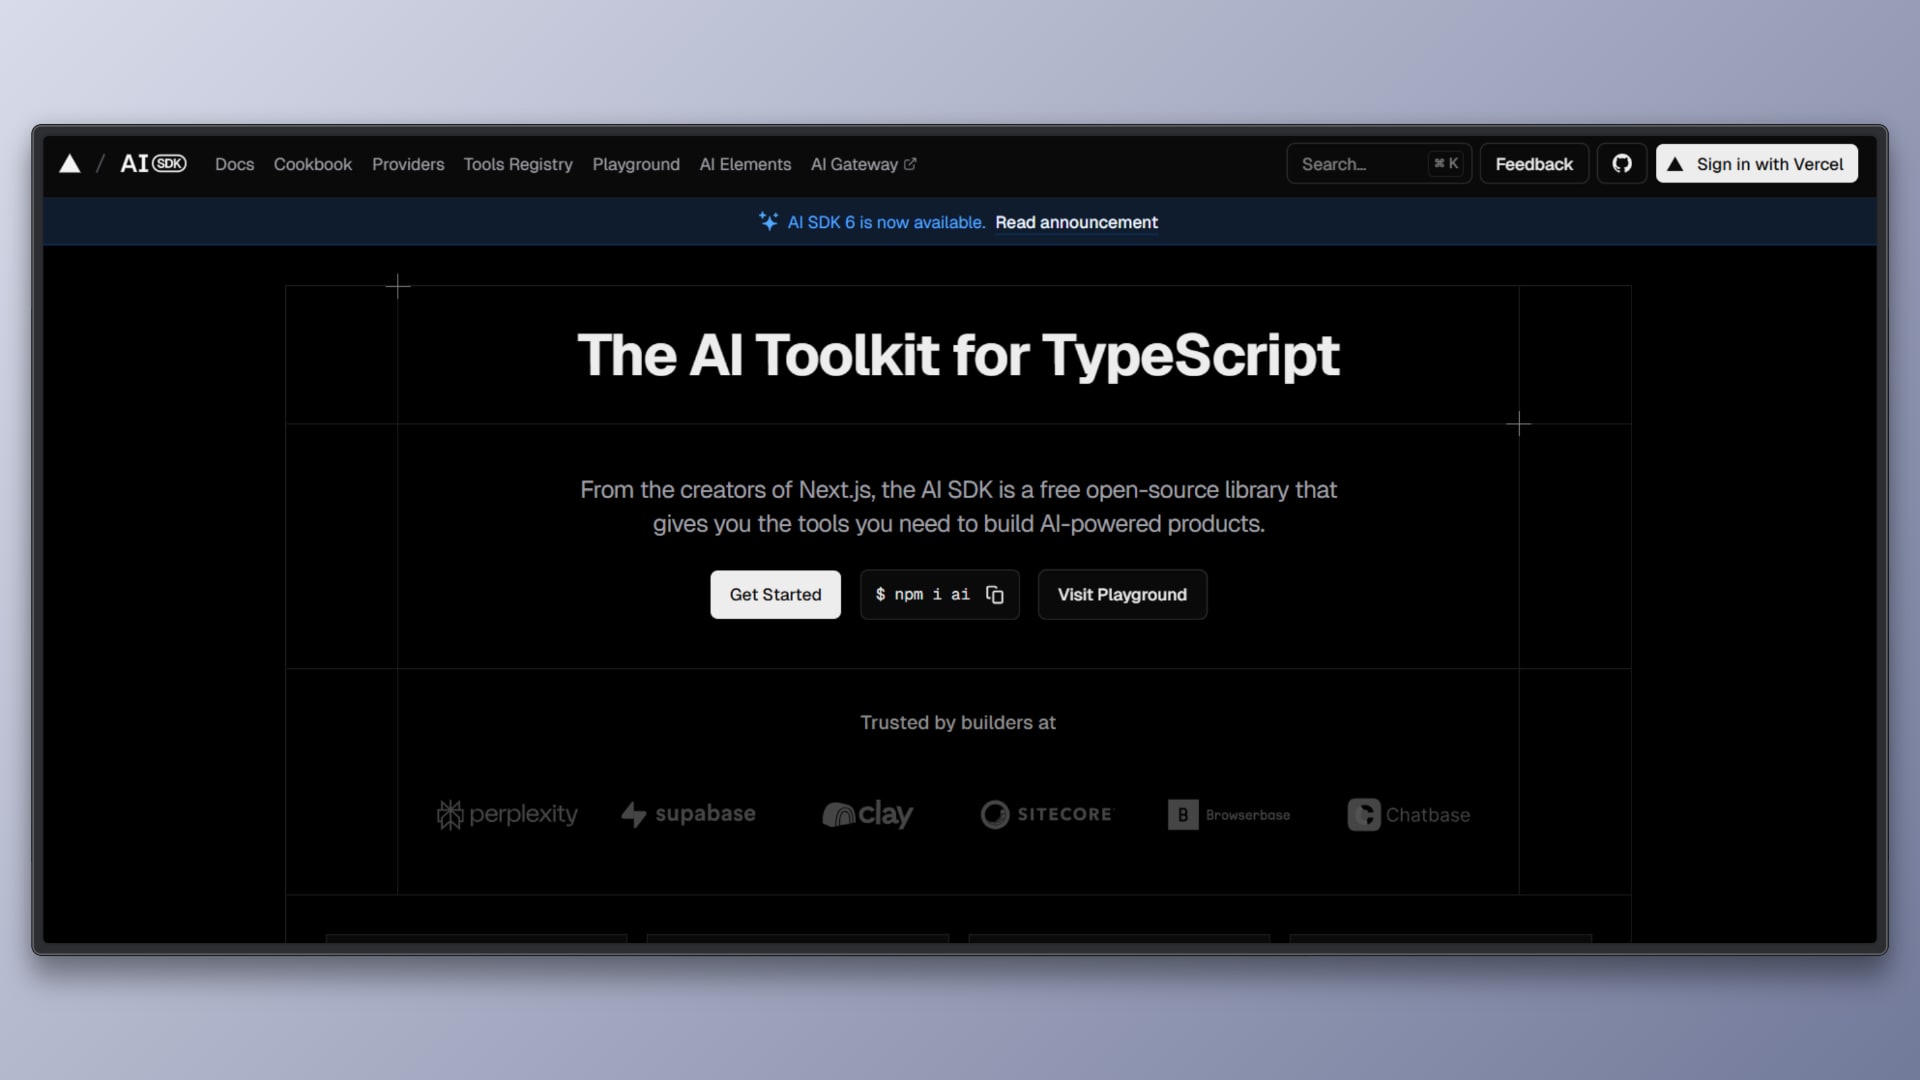Click the Sign in with Vercel button
1920x1080 pixels.
click(x=1756, y=164)
